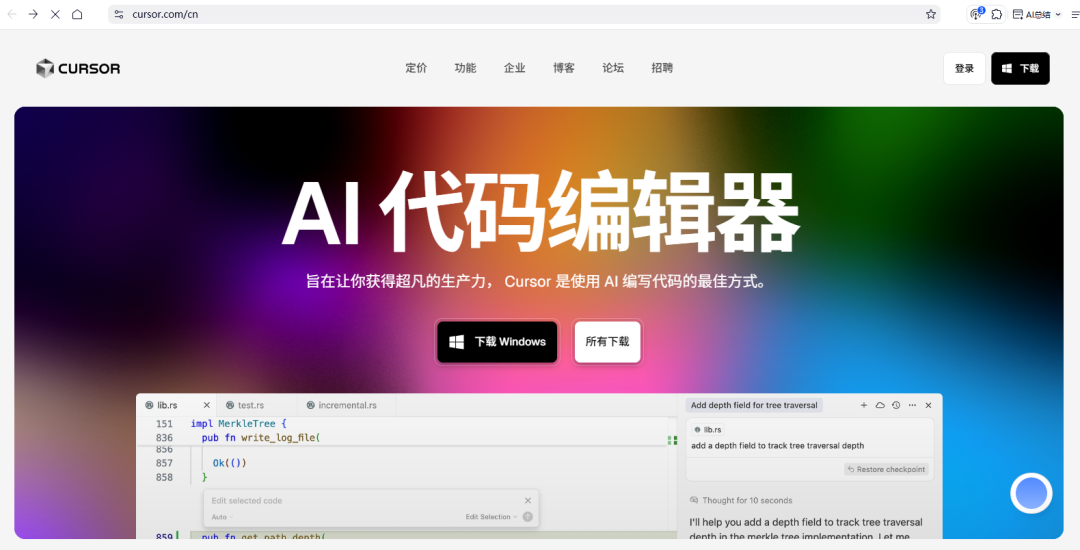Click the Ok(()) code line

coord(229,463)
